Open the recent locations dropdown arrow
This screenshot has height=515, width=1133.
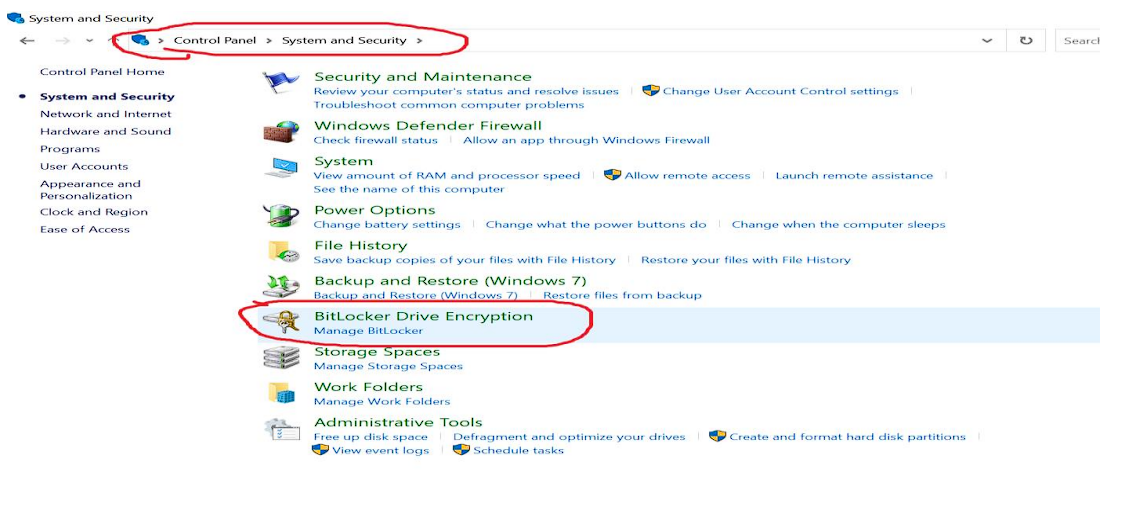tap(90, 40)
